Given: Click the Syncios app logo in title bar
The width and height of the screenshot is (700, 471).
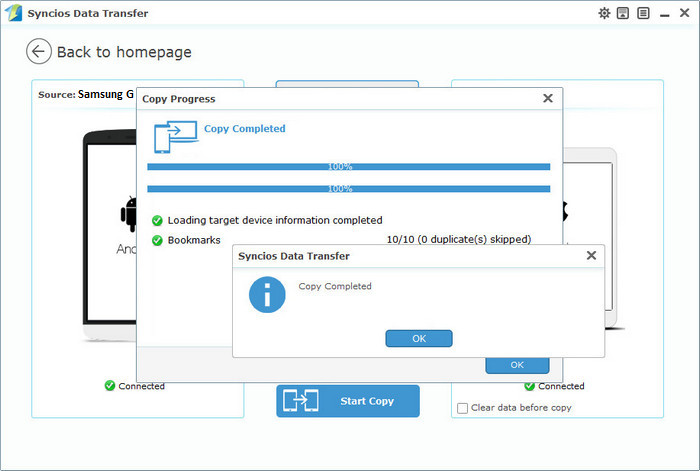Looking at the screenshot, I should tap(13, 13).
